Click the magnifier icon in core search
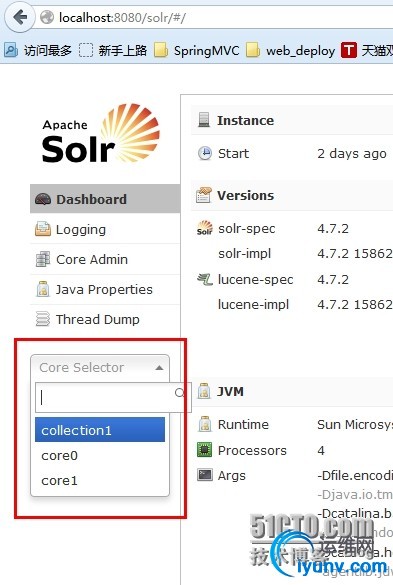The image size is (393, 585). 180,393
